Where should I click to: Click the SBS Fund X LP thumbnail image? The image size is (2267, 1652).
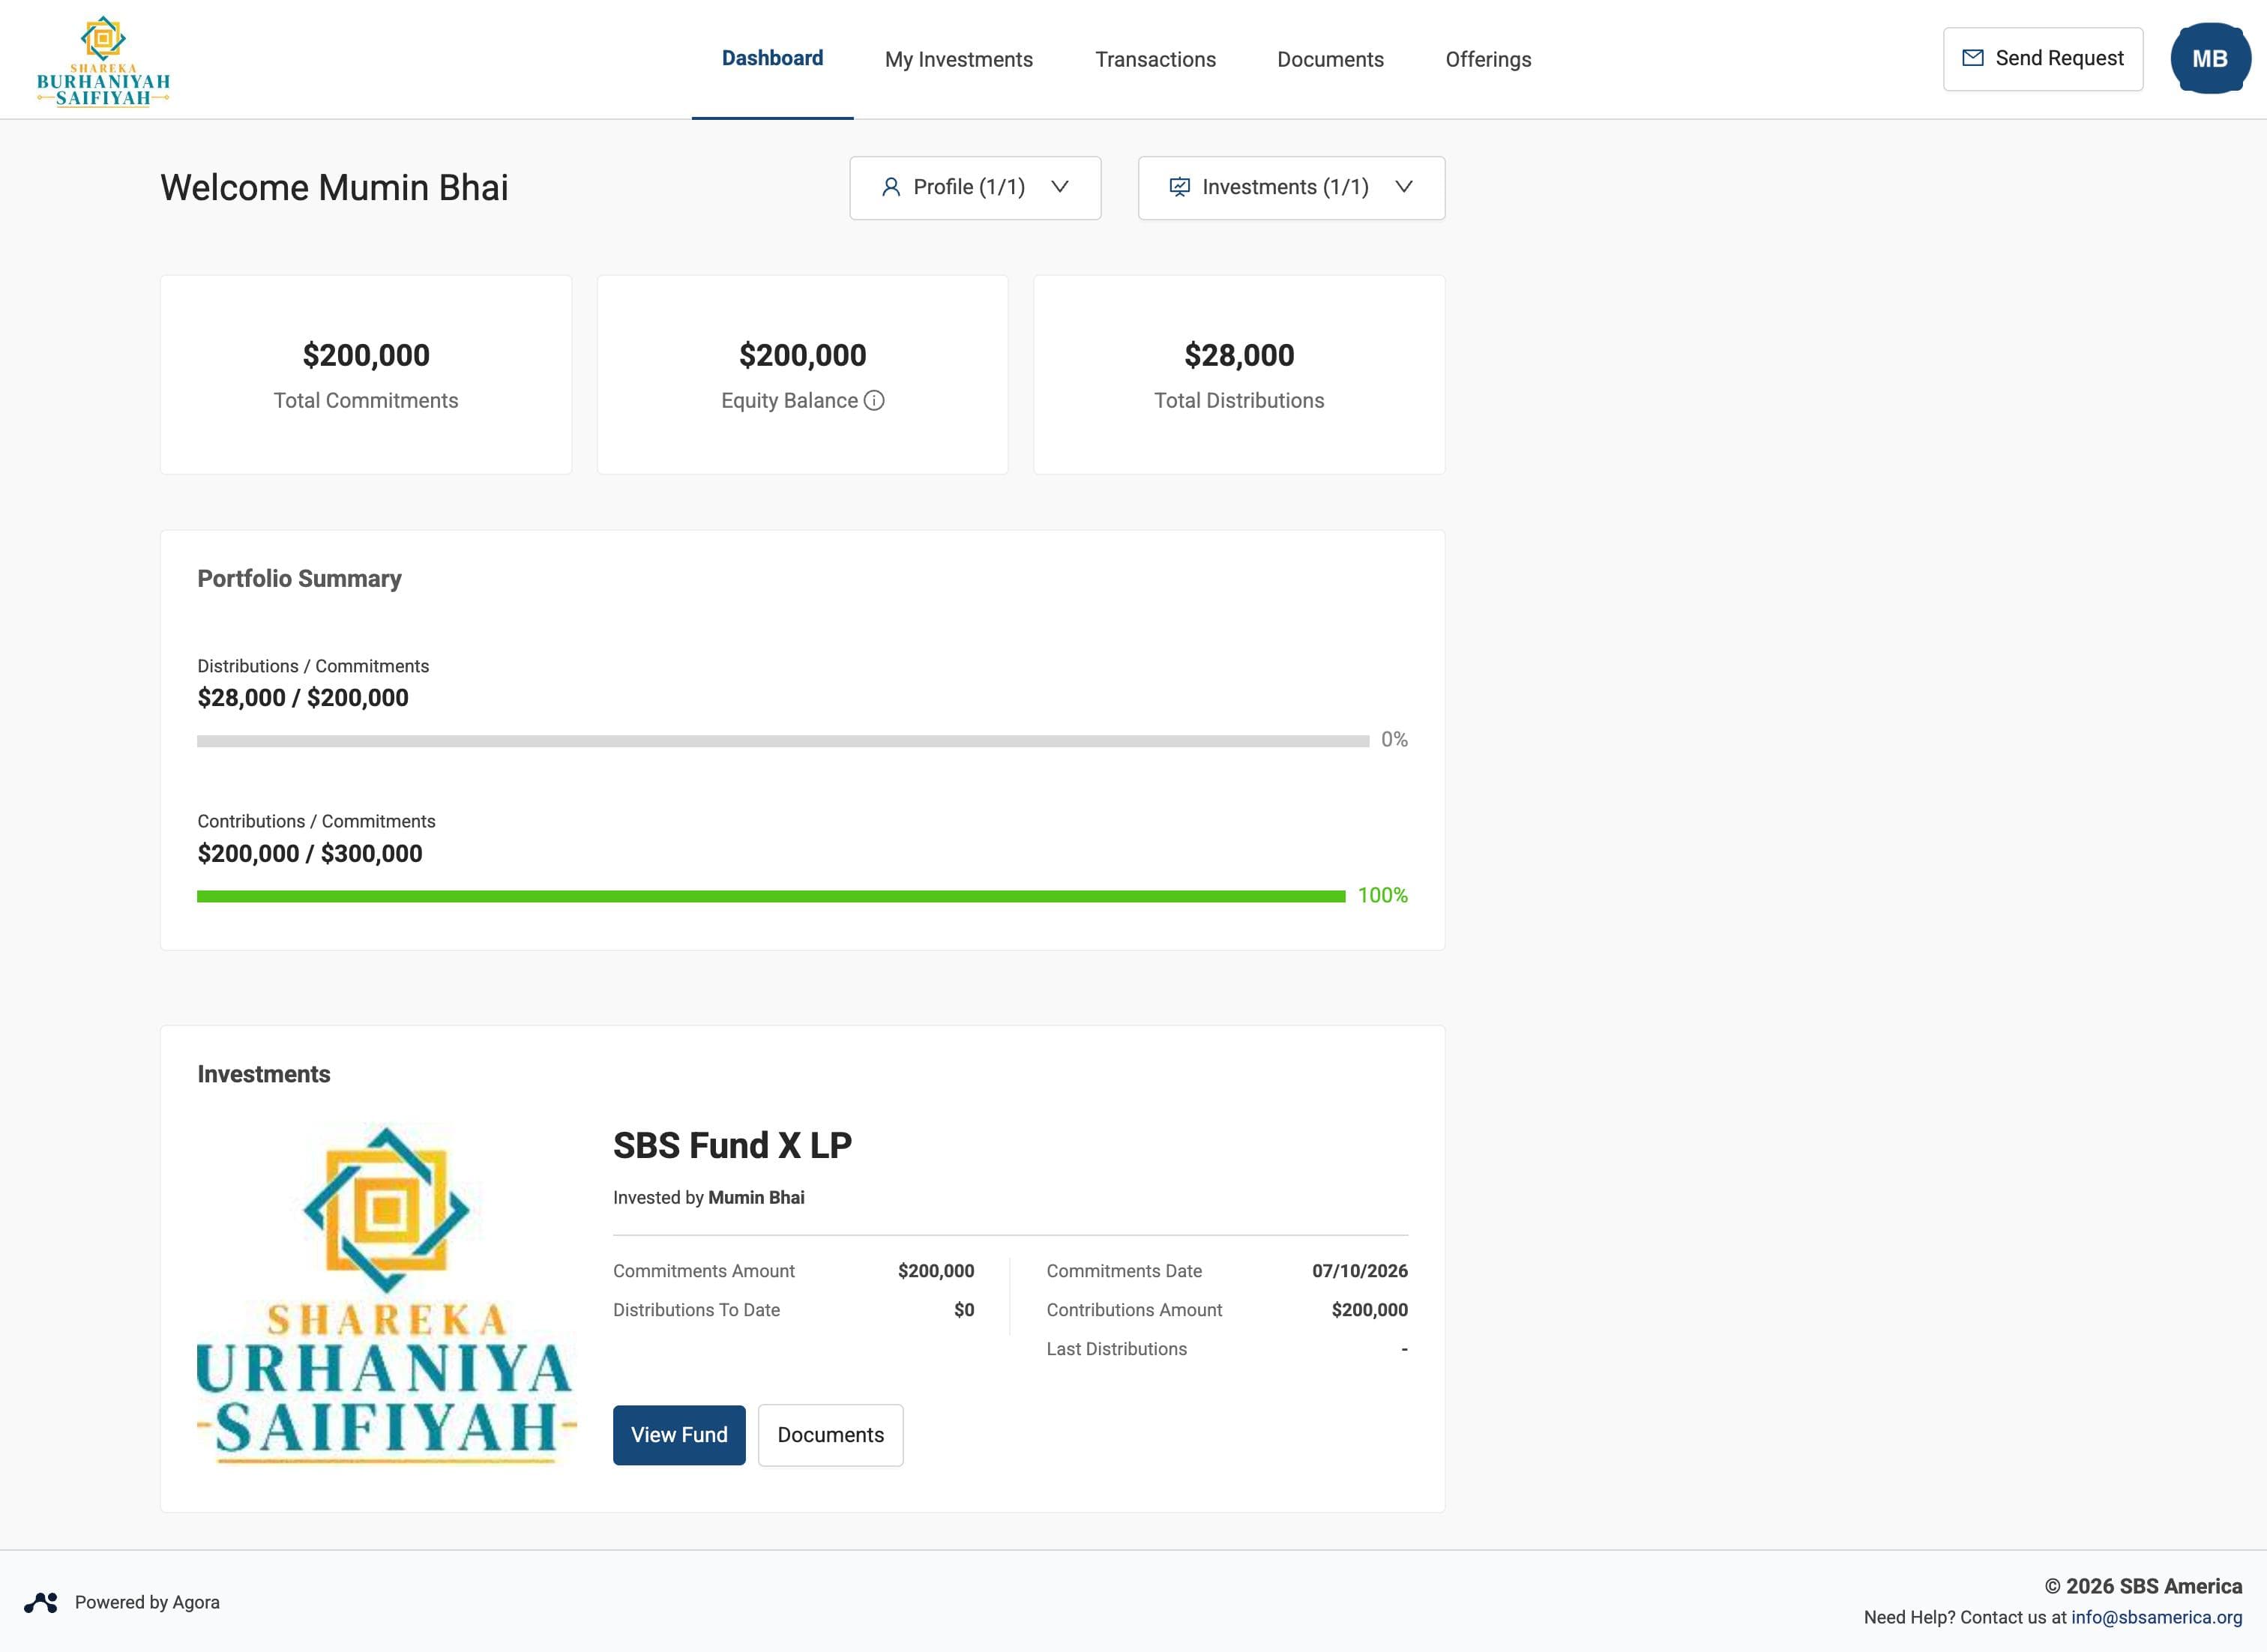[387, 1295]
